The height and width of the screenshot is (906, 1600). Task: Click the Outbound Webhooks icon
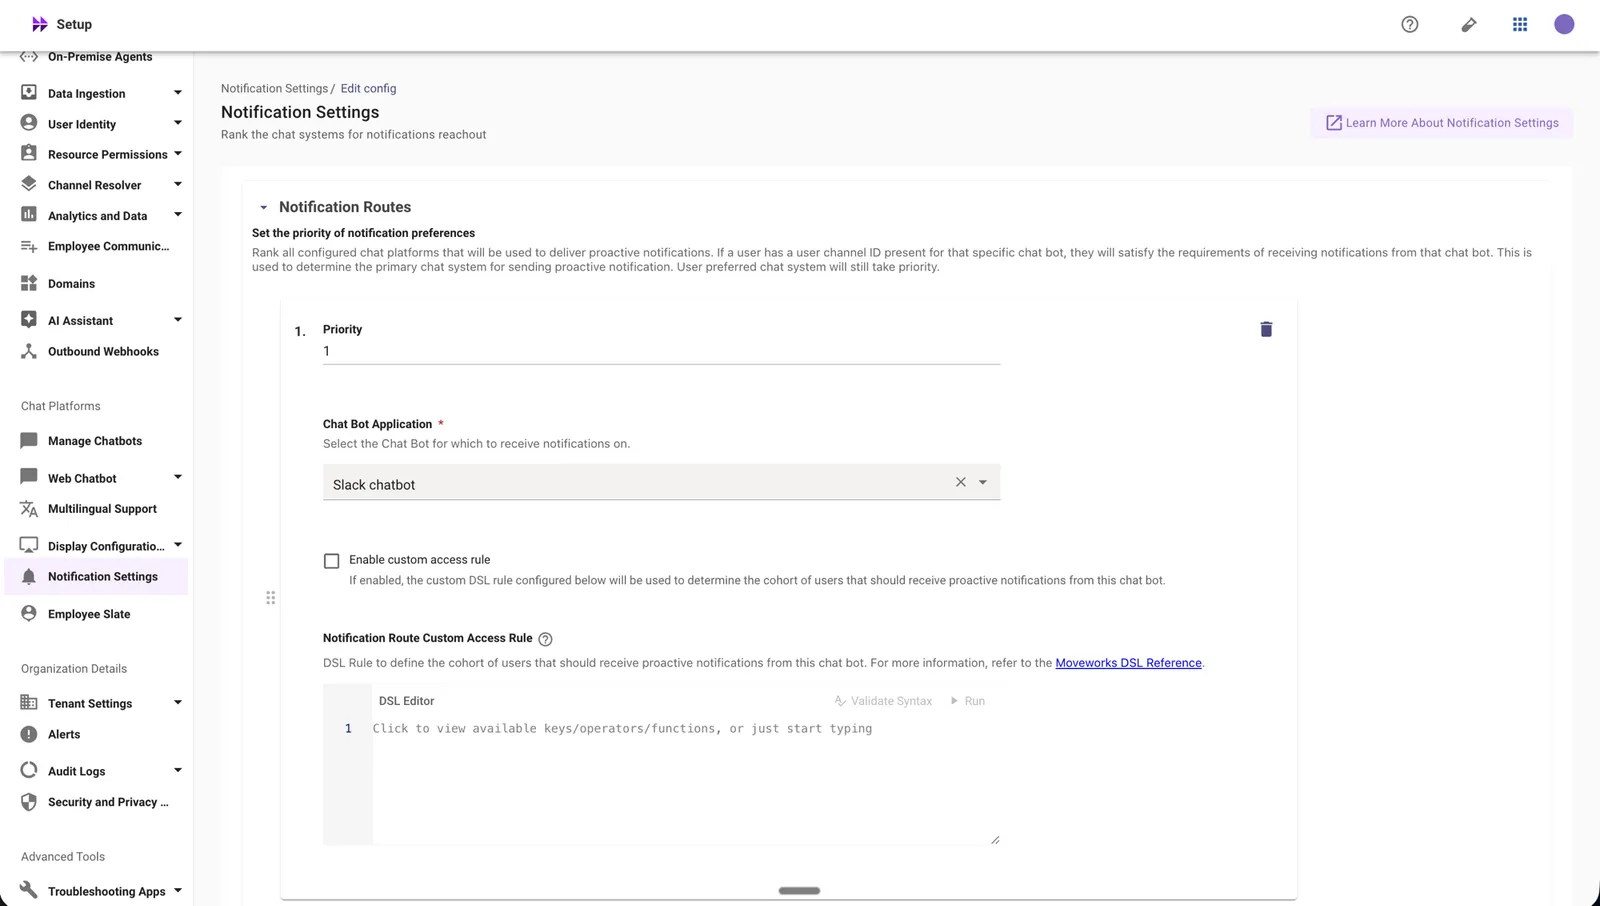pos(29,351)
